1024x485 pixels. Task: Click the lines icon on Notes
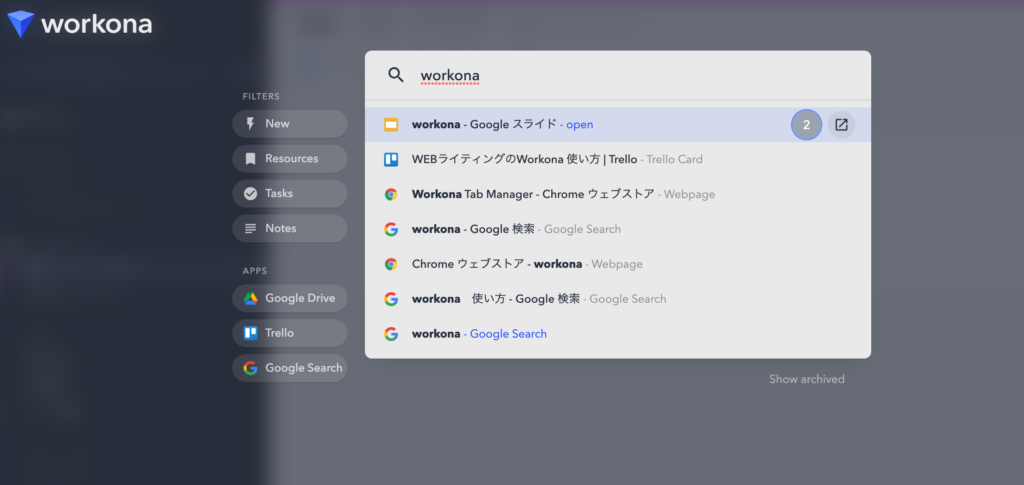250,228
